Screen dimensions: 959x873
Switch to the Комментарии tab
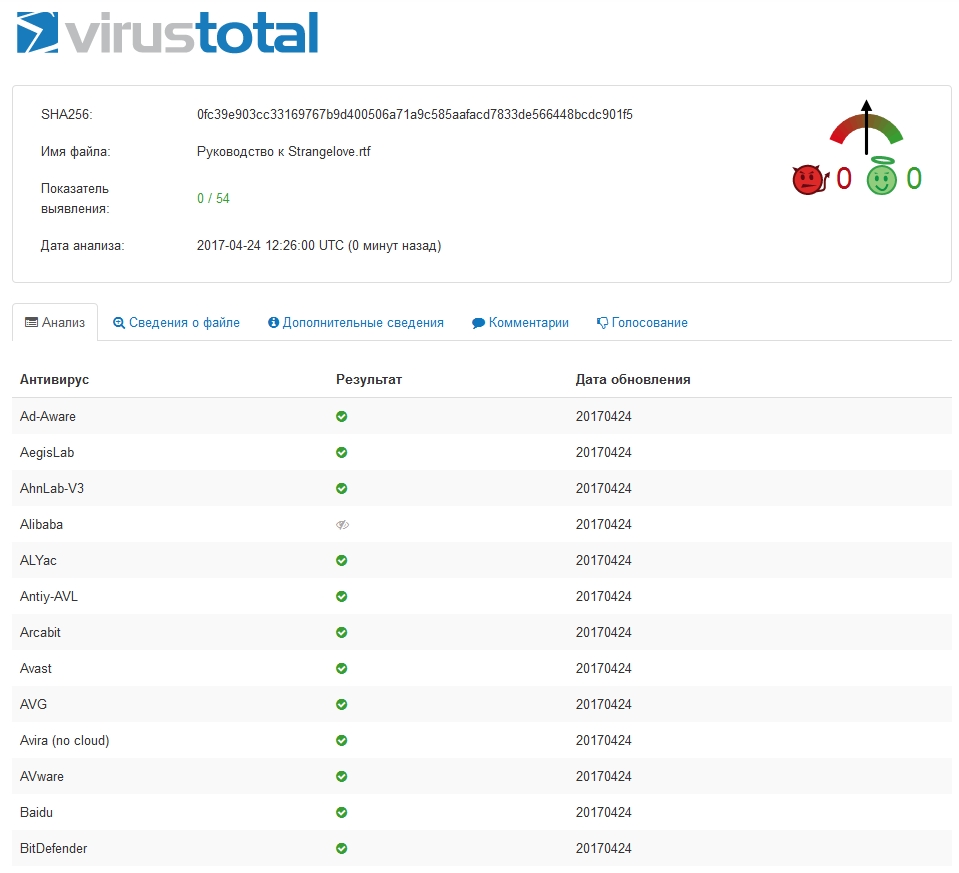(520, 322)
